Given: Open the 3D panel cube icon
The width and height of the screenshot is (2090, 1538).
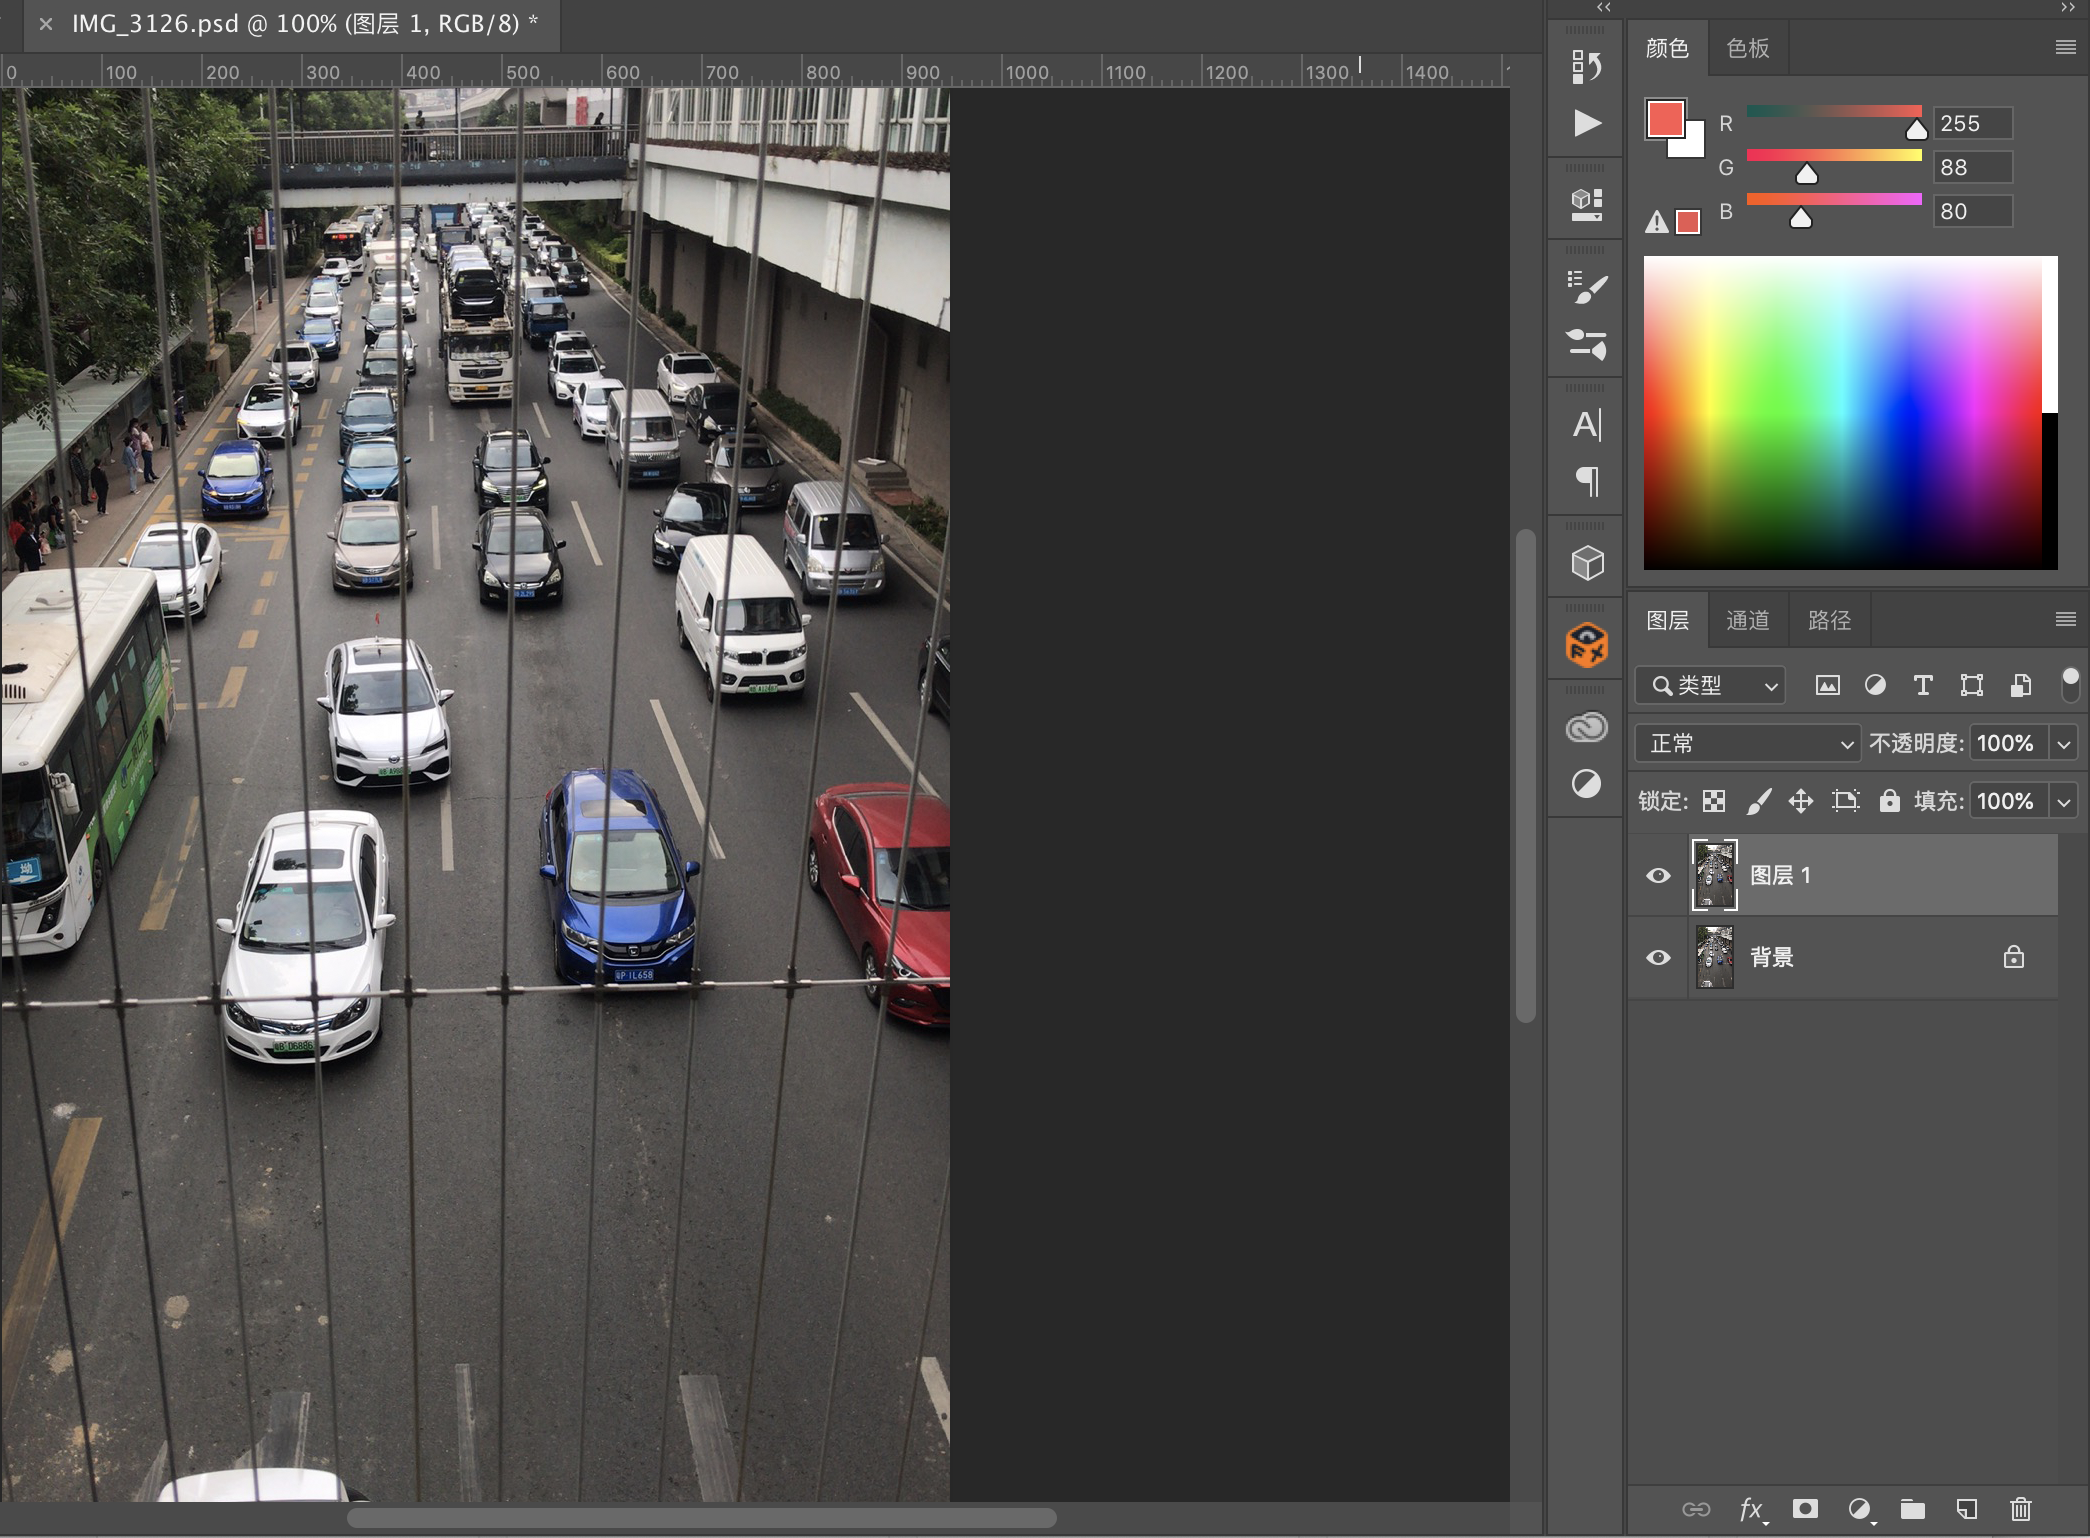Looking at the screenshot, I should pyautogui.click(x=1586, y=563).
